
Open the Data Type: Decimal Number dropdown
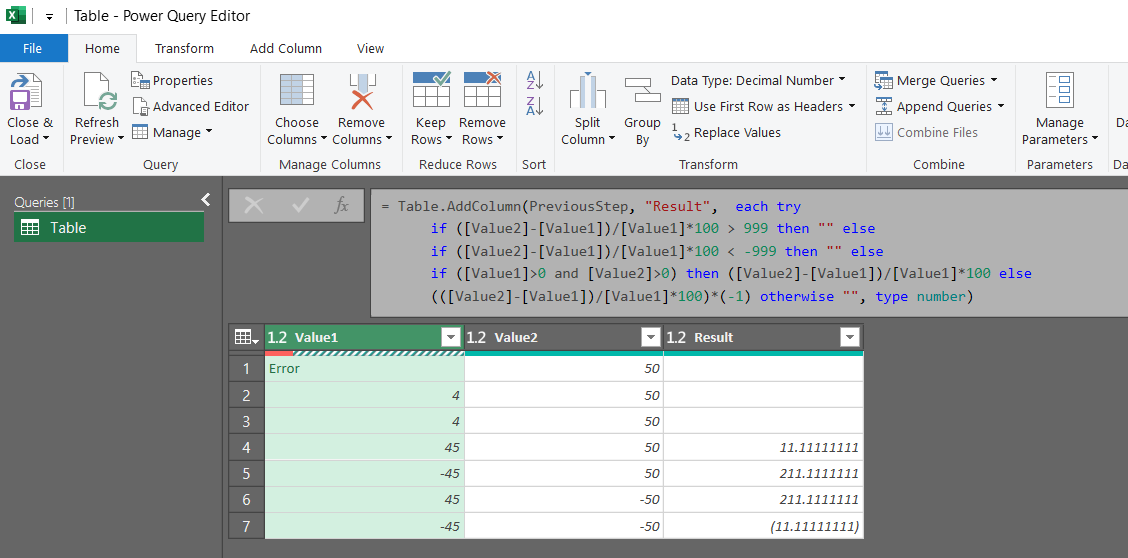pos(758,81)
